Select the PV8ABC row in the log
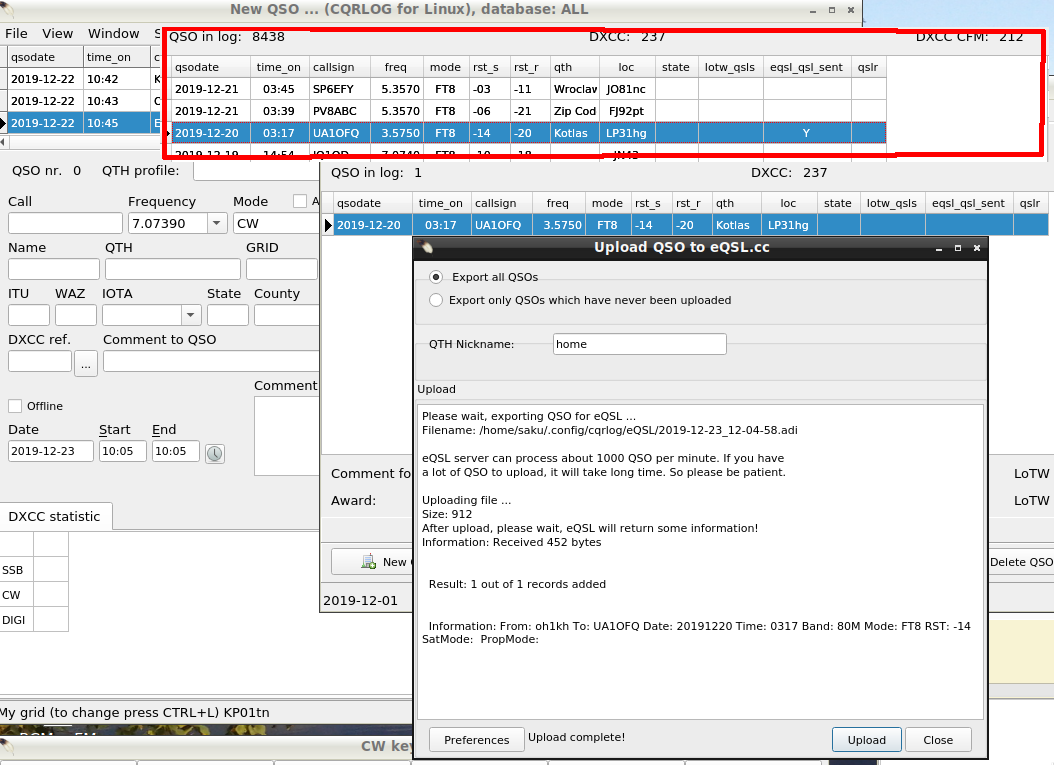 [528, 111]
